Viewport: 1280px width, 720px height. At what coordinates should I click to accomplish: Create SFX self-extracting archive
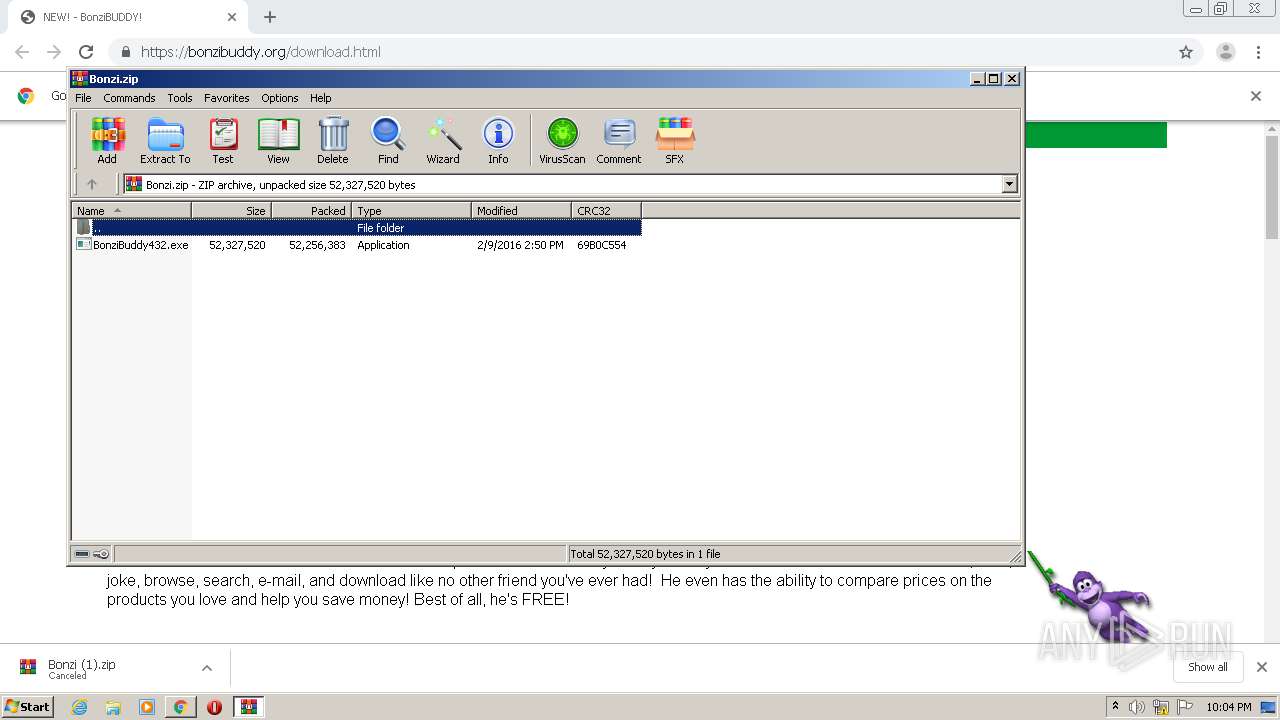(675, 140)
